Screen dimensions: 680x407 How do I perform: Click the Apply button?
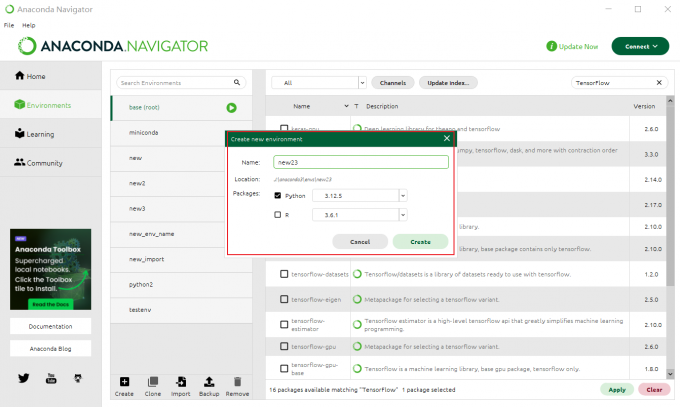[x=617, y=390]
